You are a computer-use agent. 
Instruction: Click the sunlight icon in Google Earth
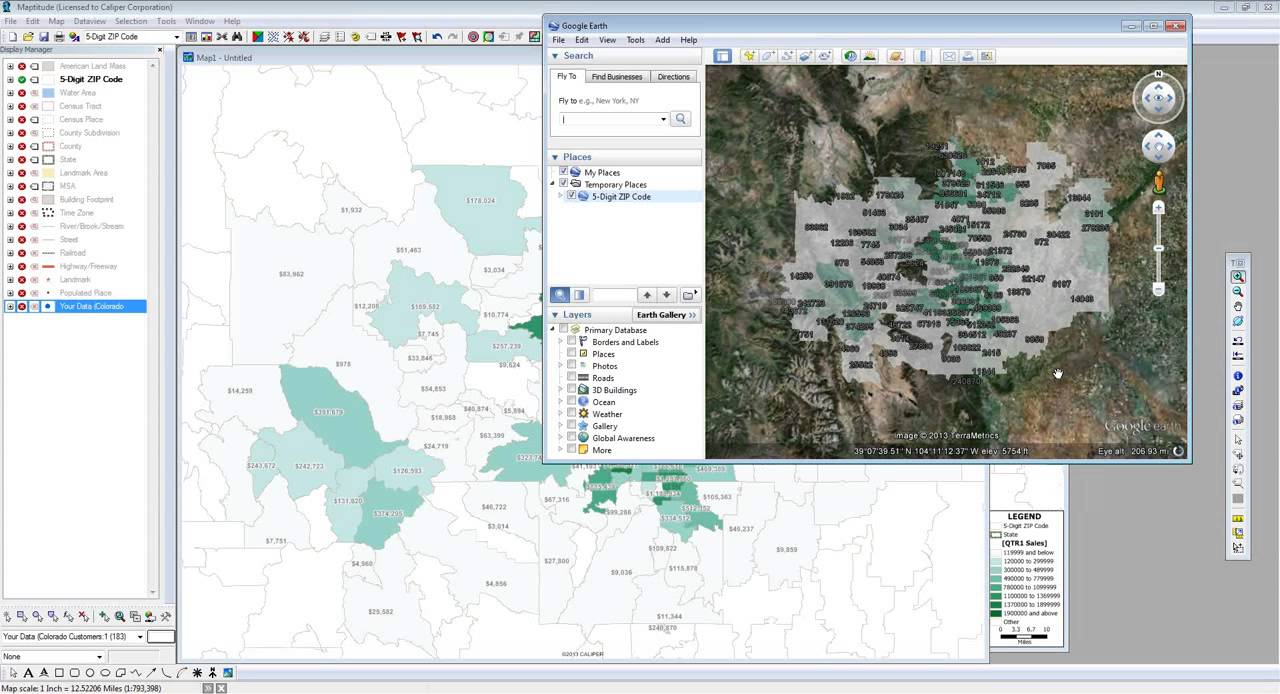coord(869,56)
